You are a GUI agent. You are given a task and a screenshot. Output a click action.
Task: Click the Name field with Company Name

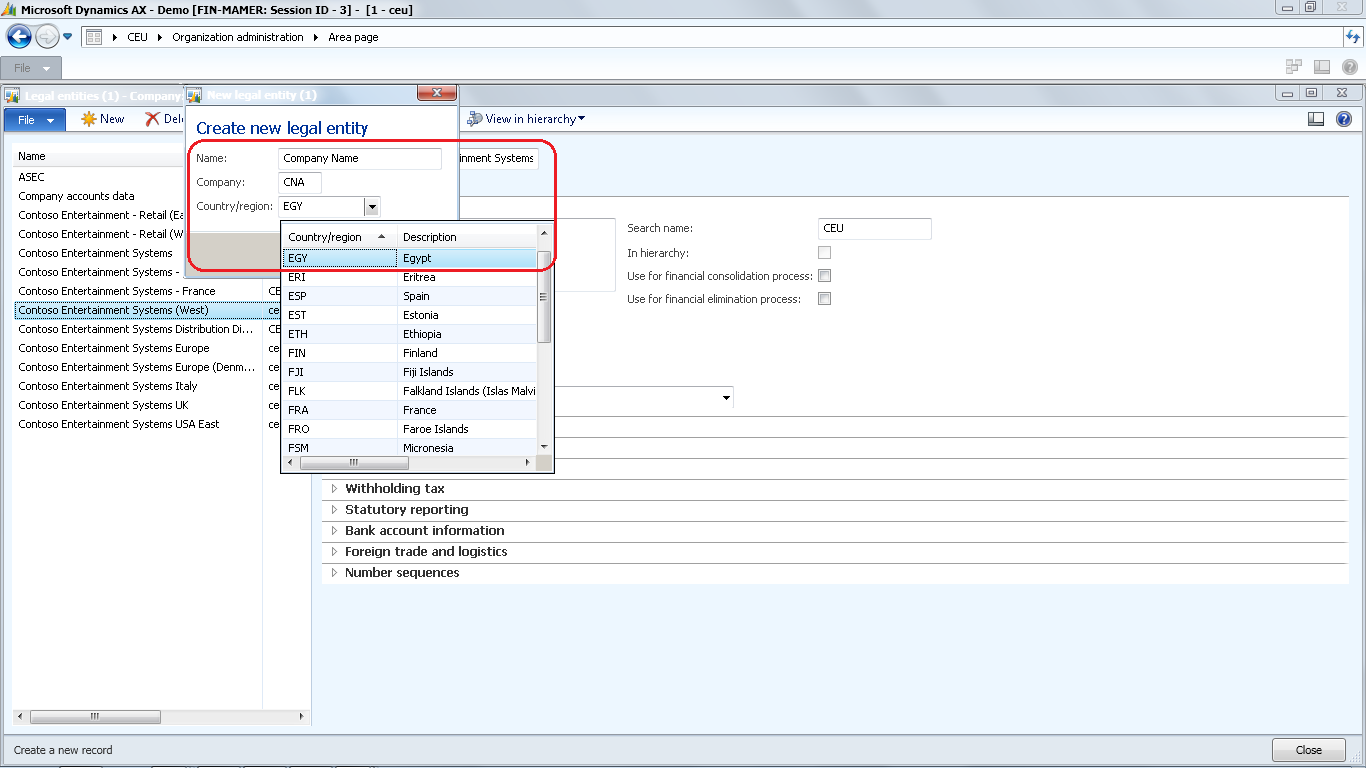(x=360, y=158)
